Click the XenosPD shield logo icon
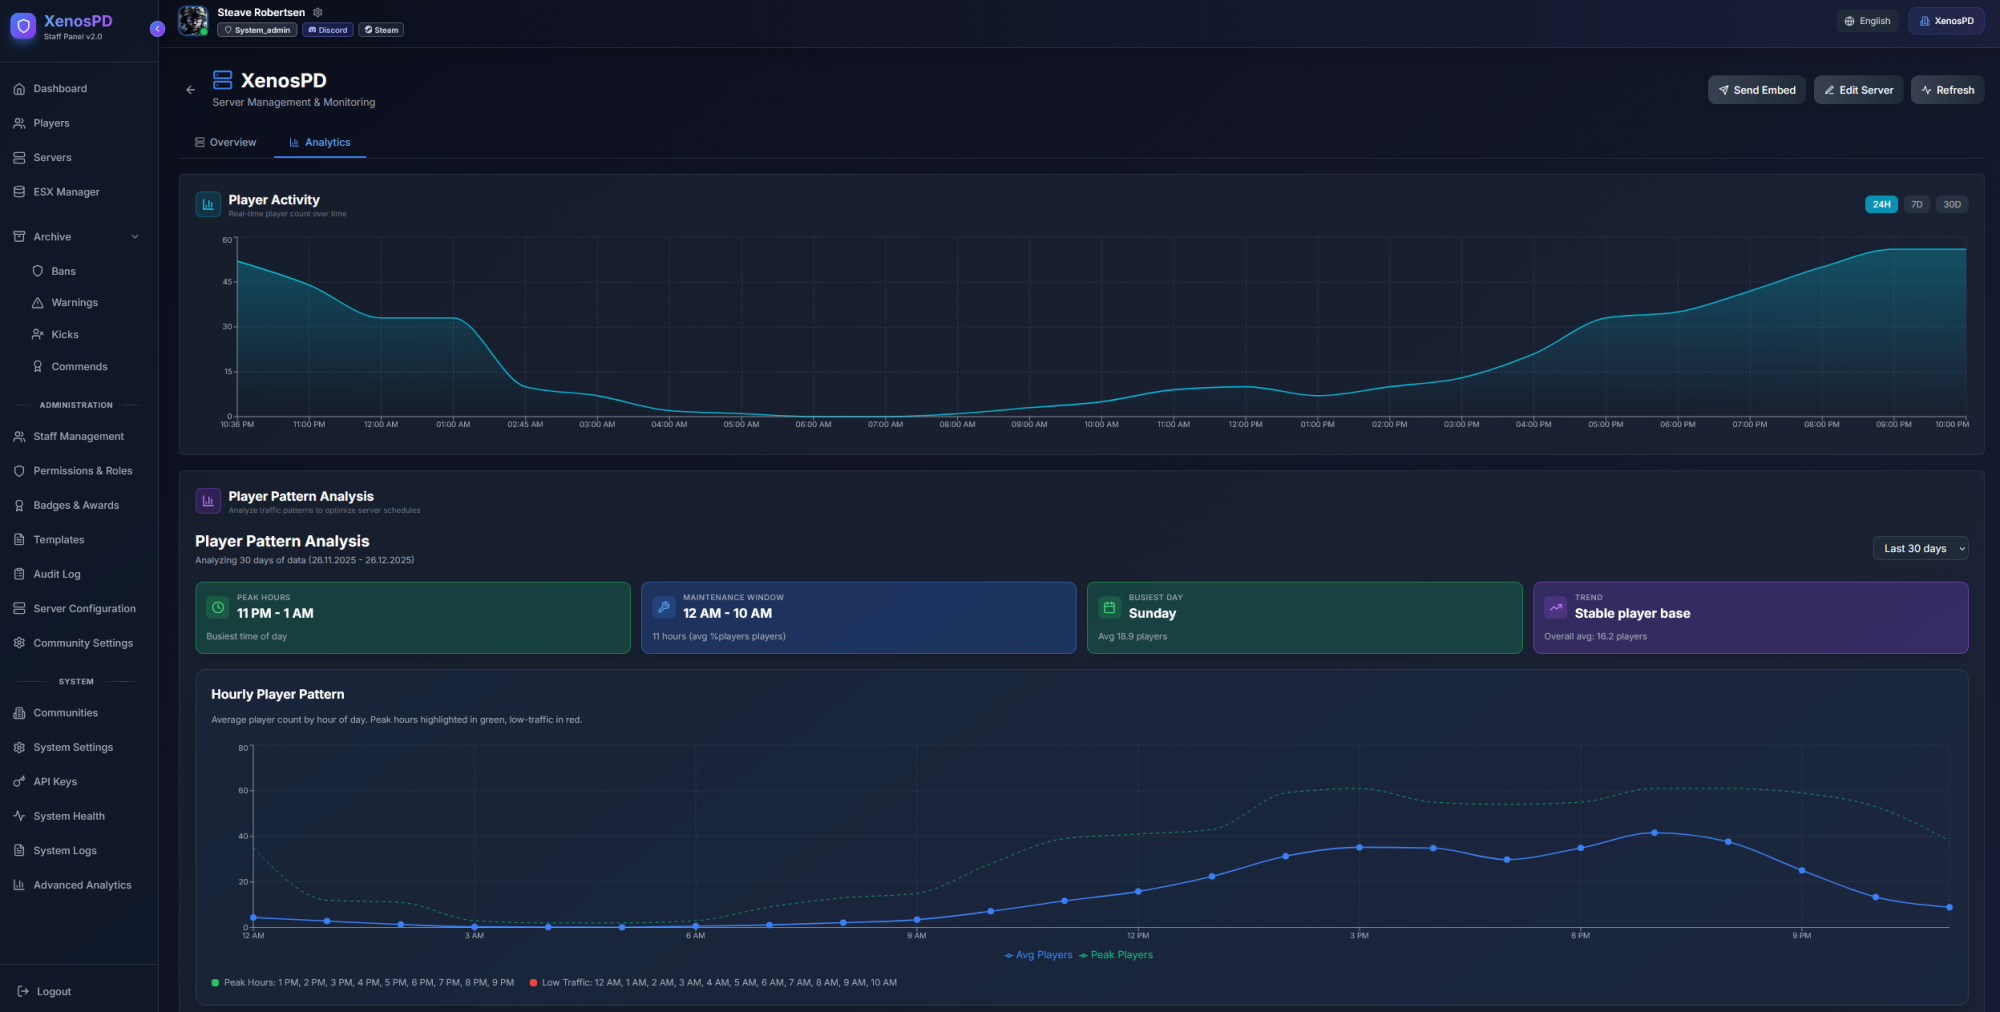This screenshot has height=1012, width=2000. tap(23, 27)
